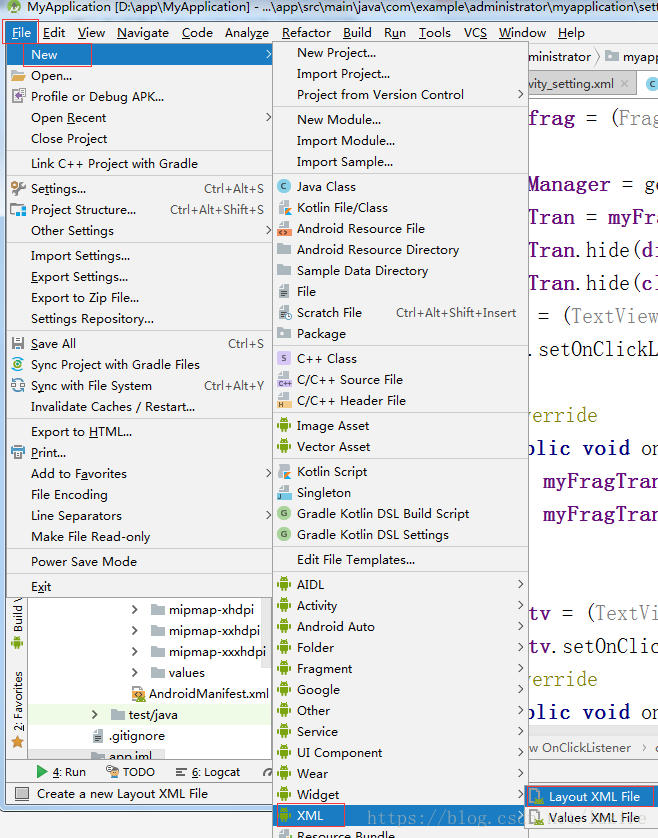The image size is (658, 838).
Task: Open the 4: Run tool window button
Action: (61, 772)
